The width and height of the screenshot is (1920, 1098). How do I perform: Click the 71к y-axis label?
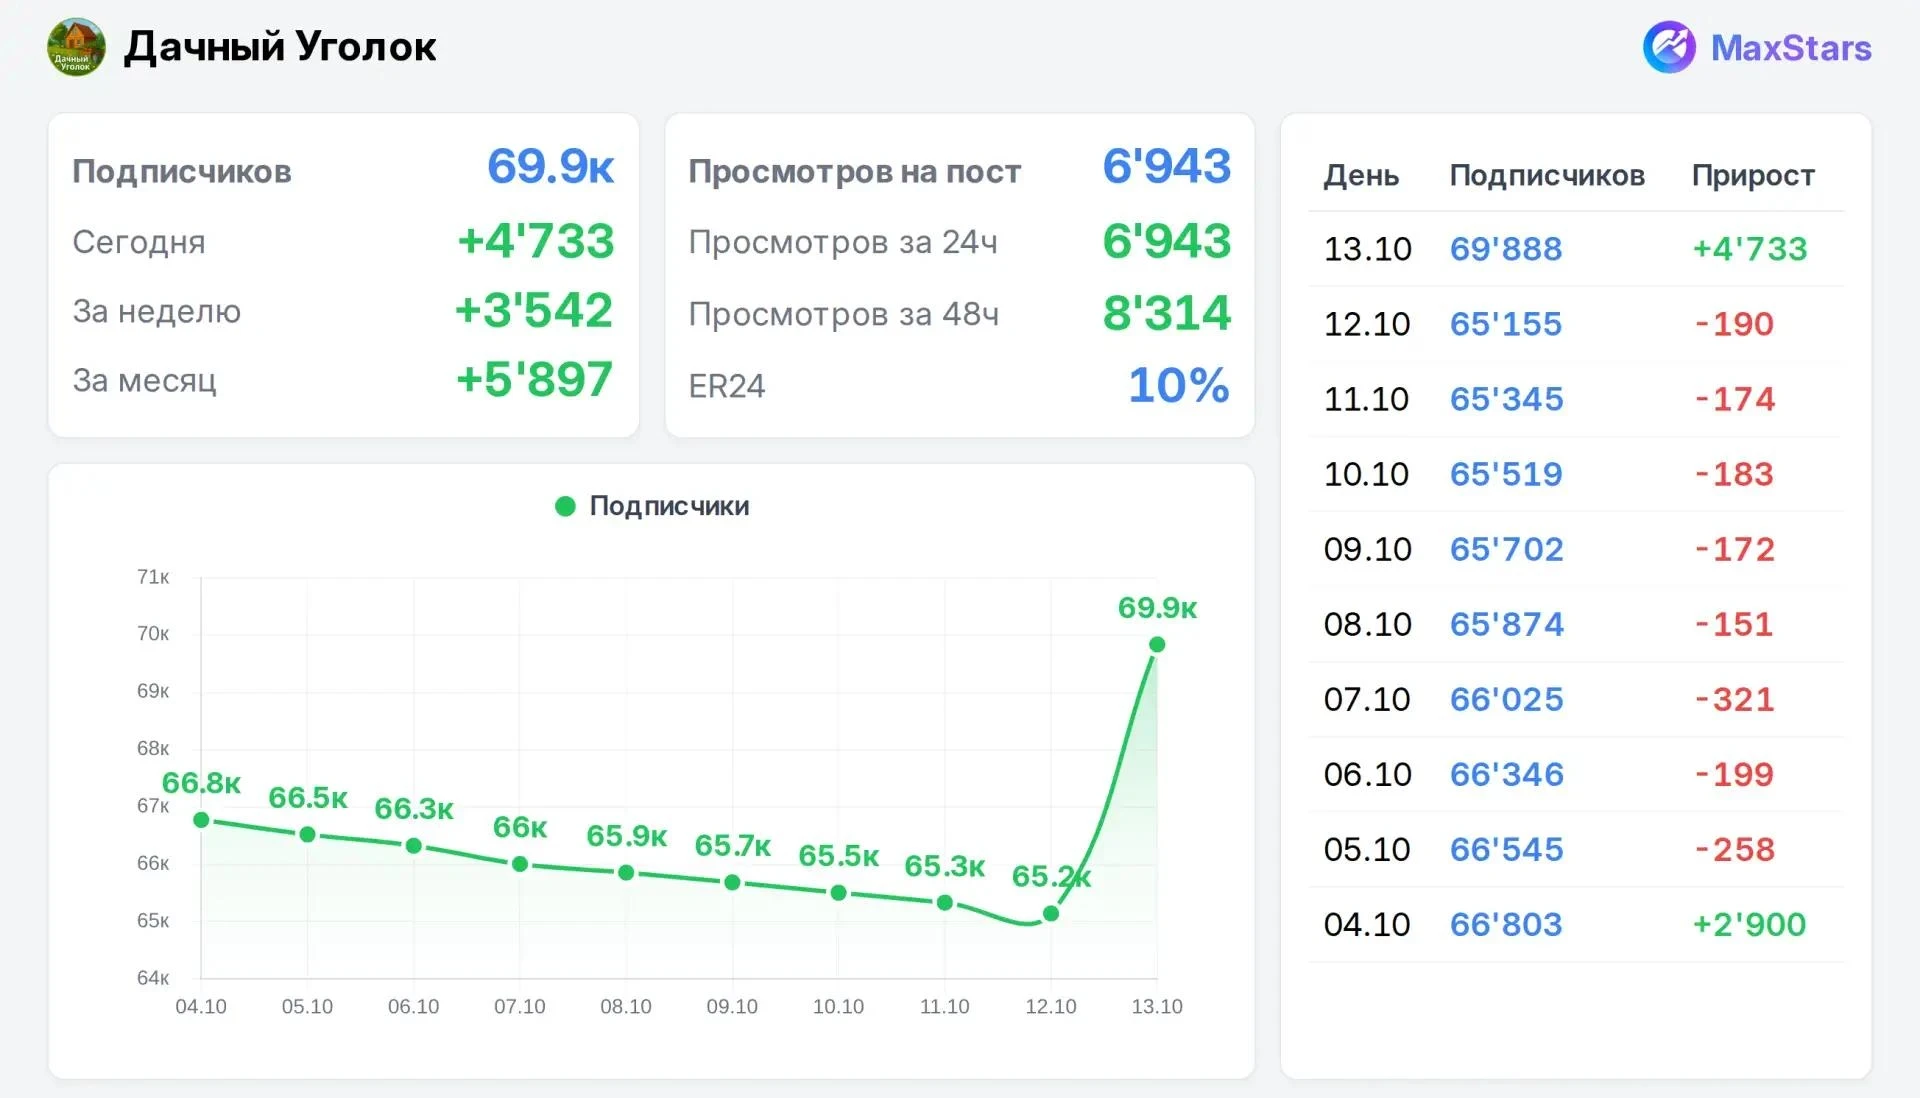pos(153,577)
